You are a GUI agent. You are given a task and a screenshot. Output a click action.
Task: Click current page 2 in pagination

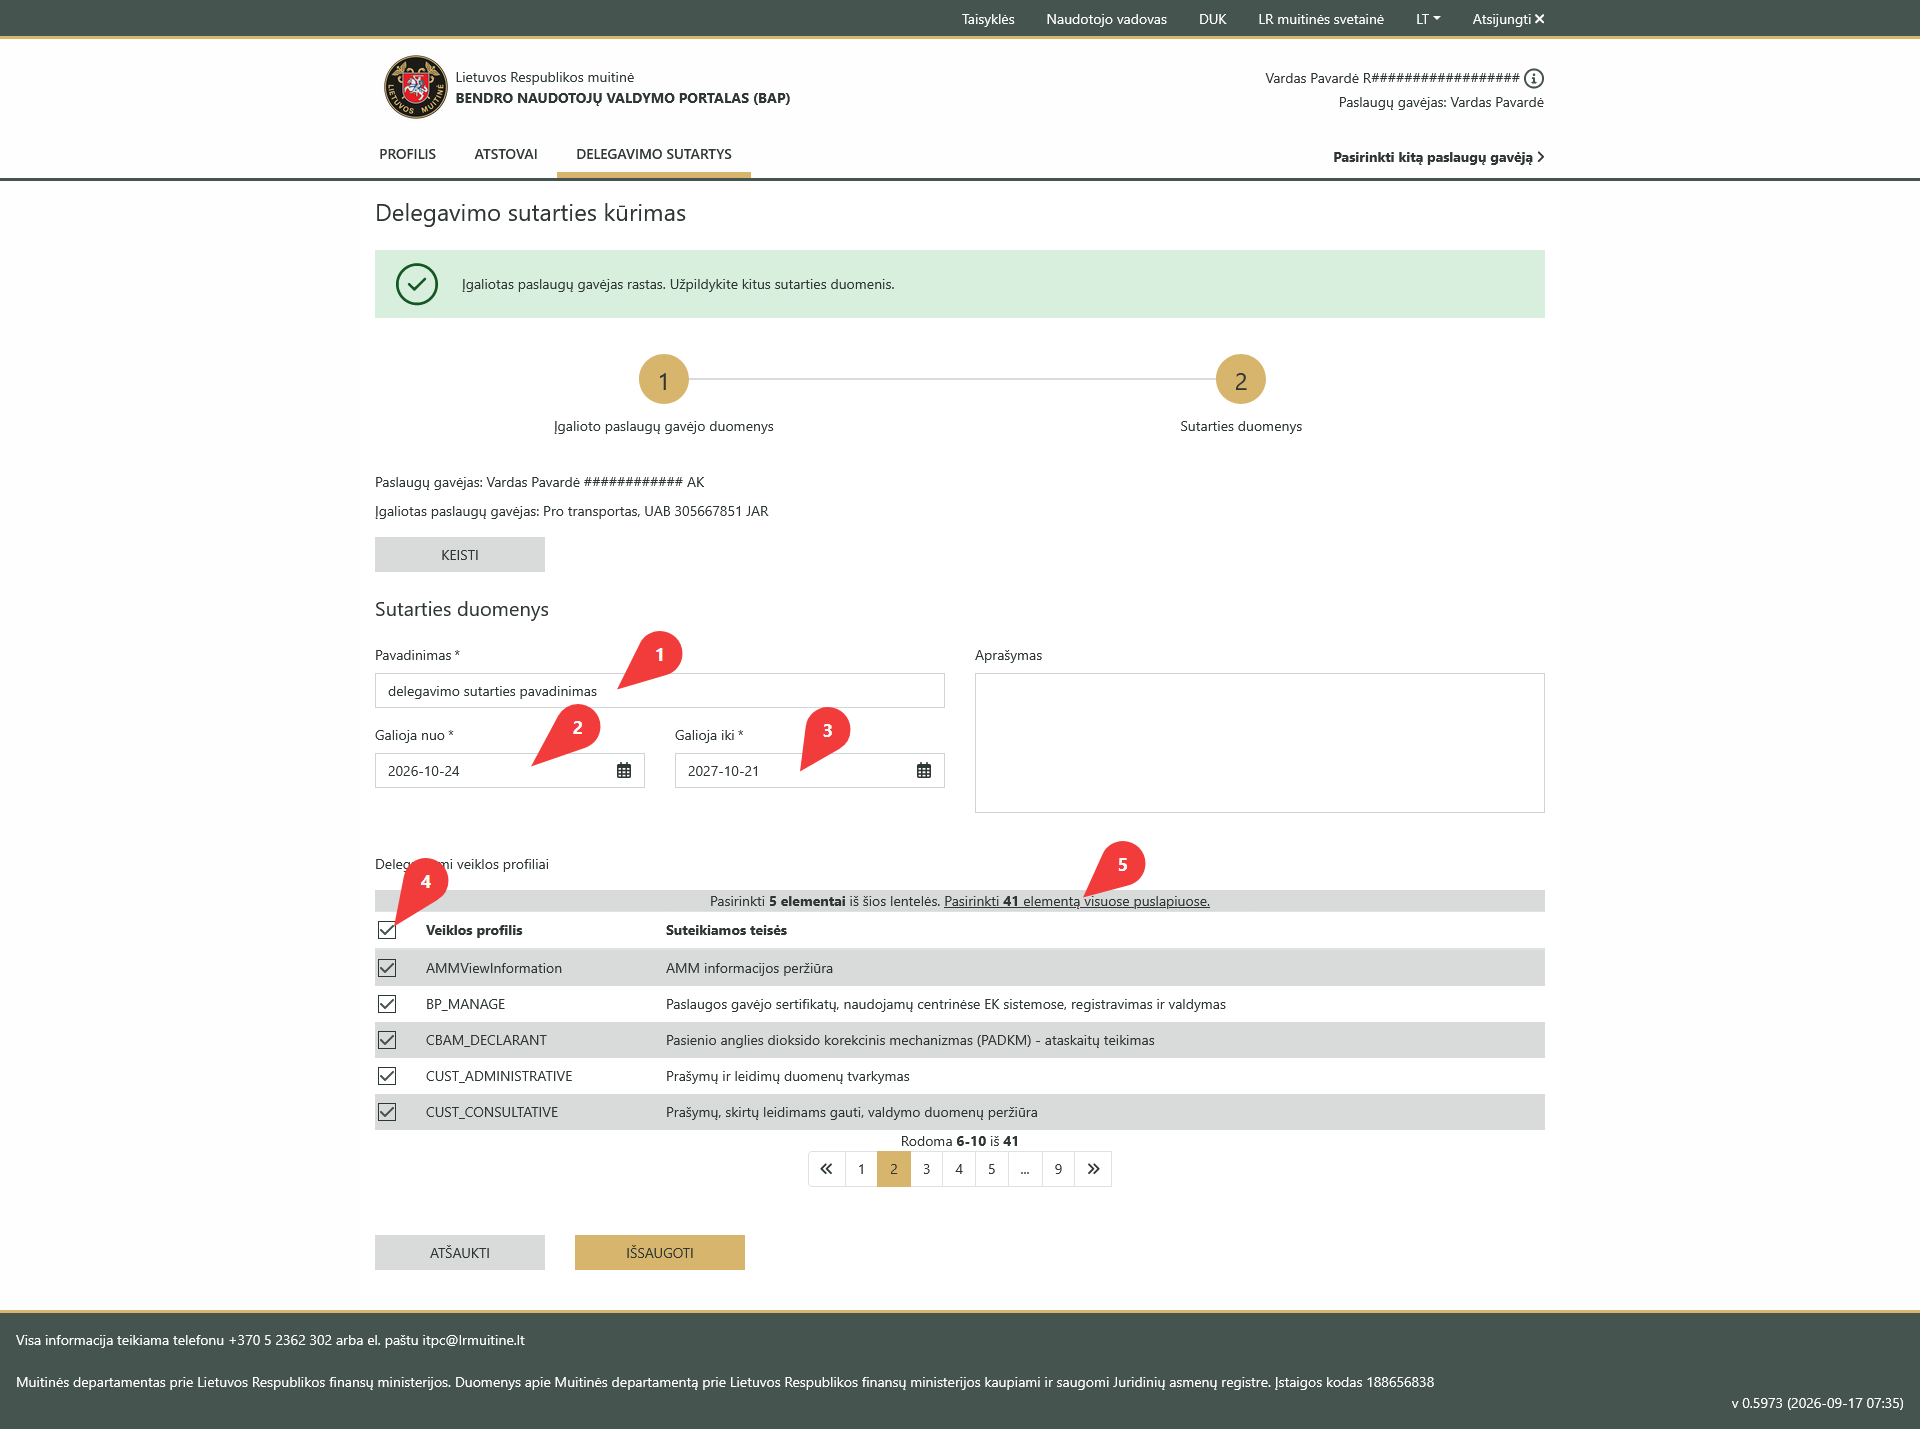[x=894, y=1169]
